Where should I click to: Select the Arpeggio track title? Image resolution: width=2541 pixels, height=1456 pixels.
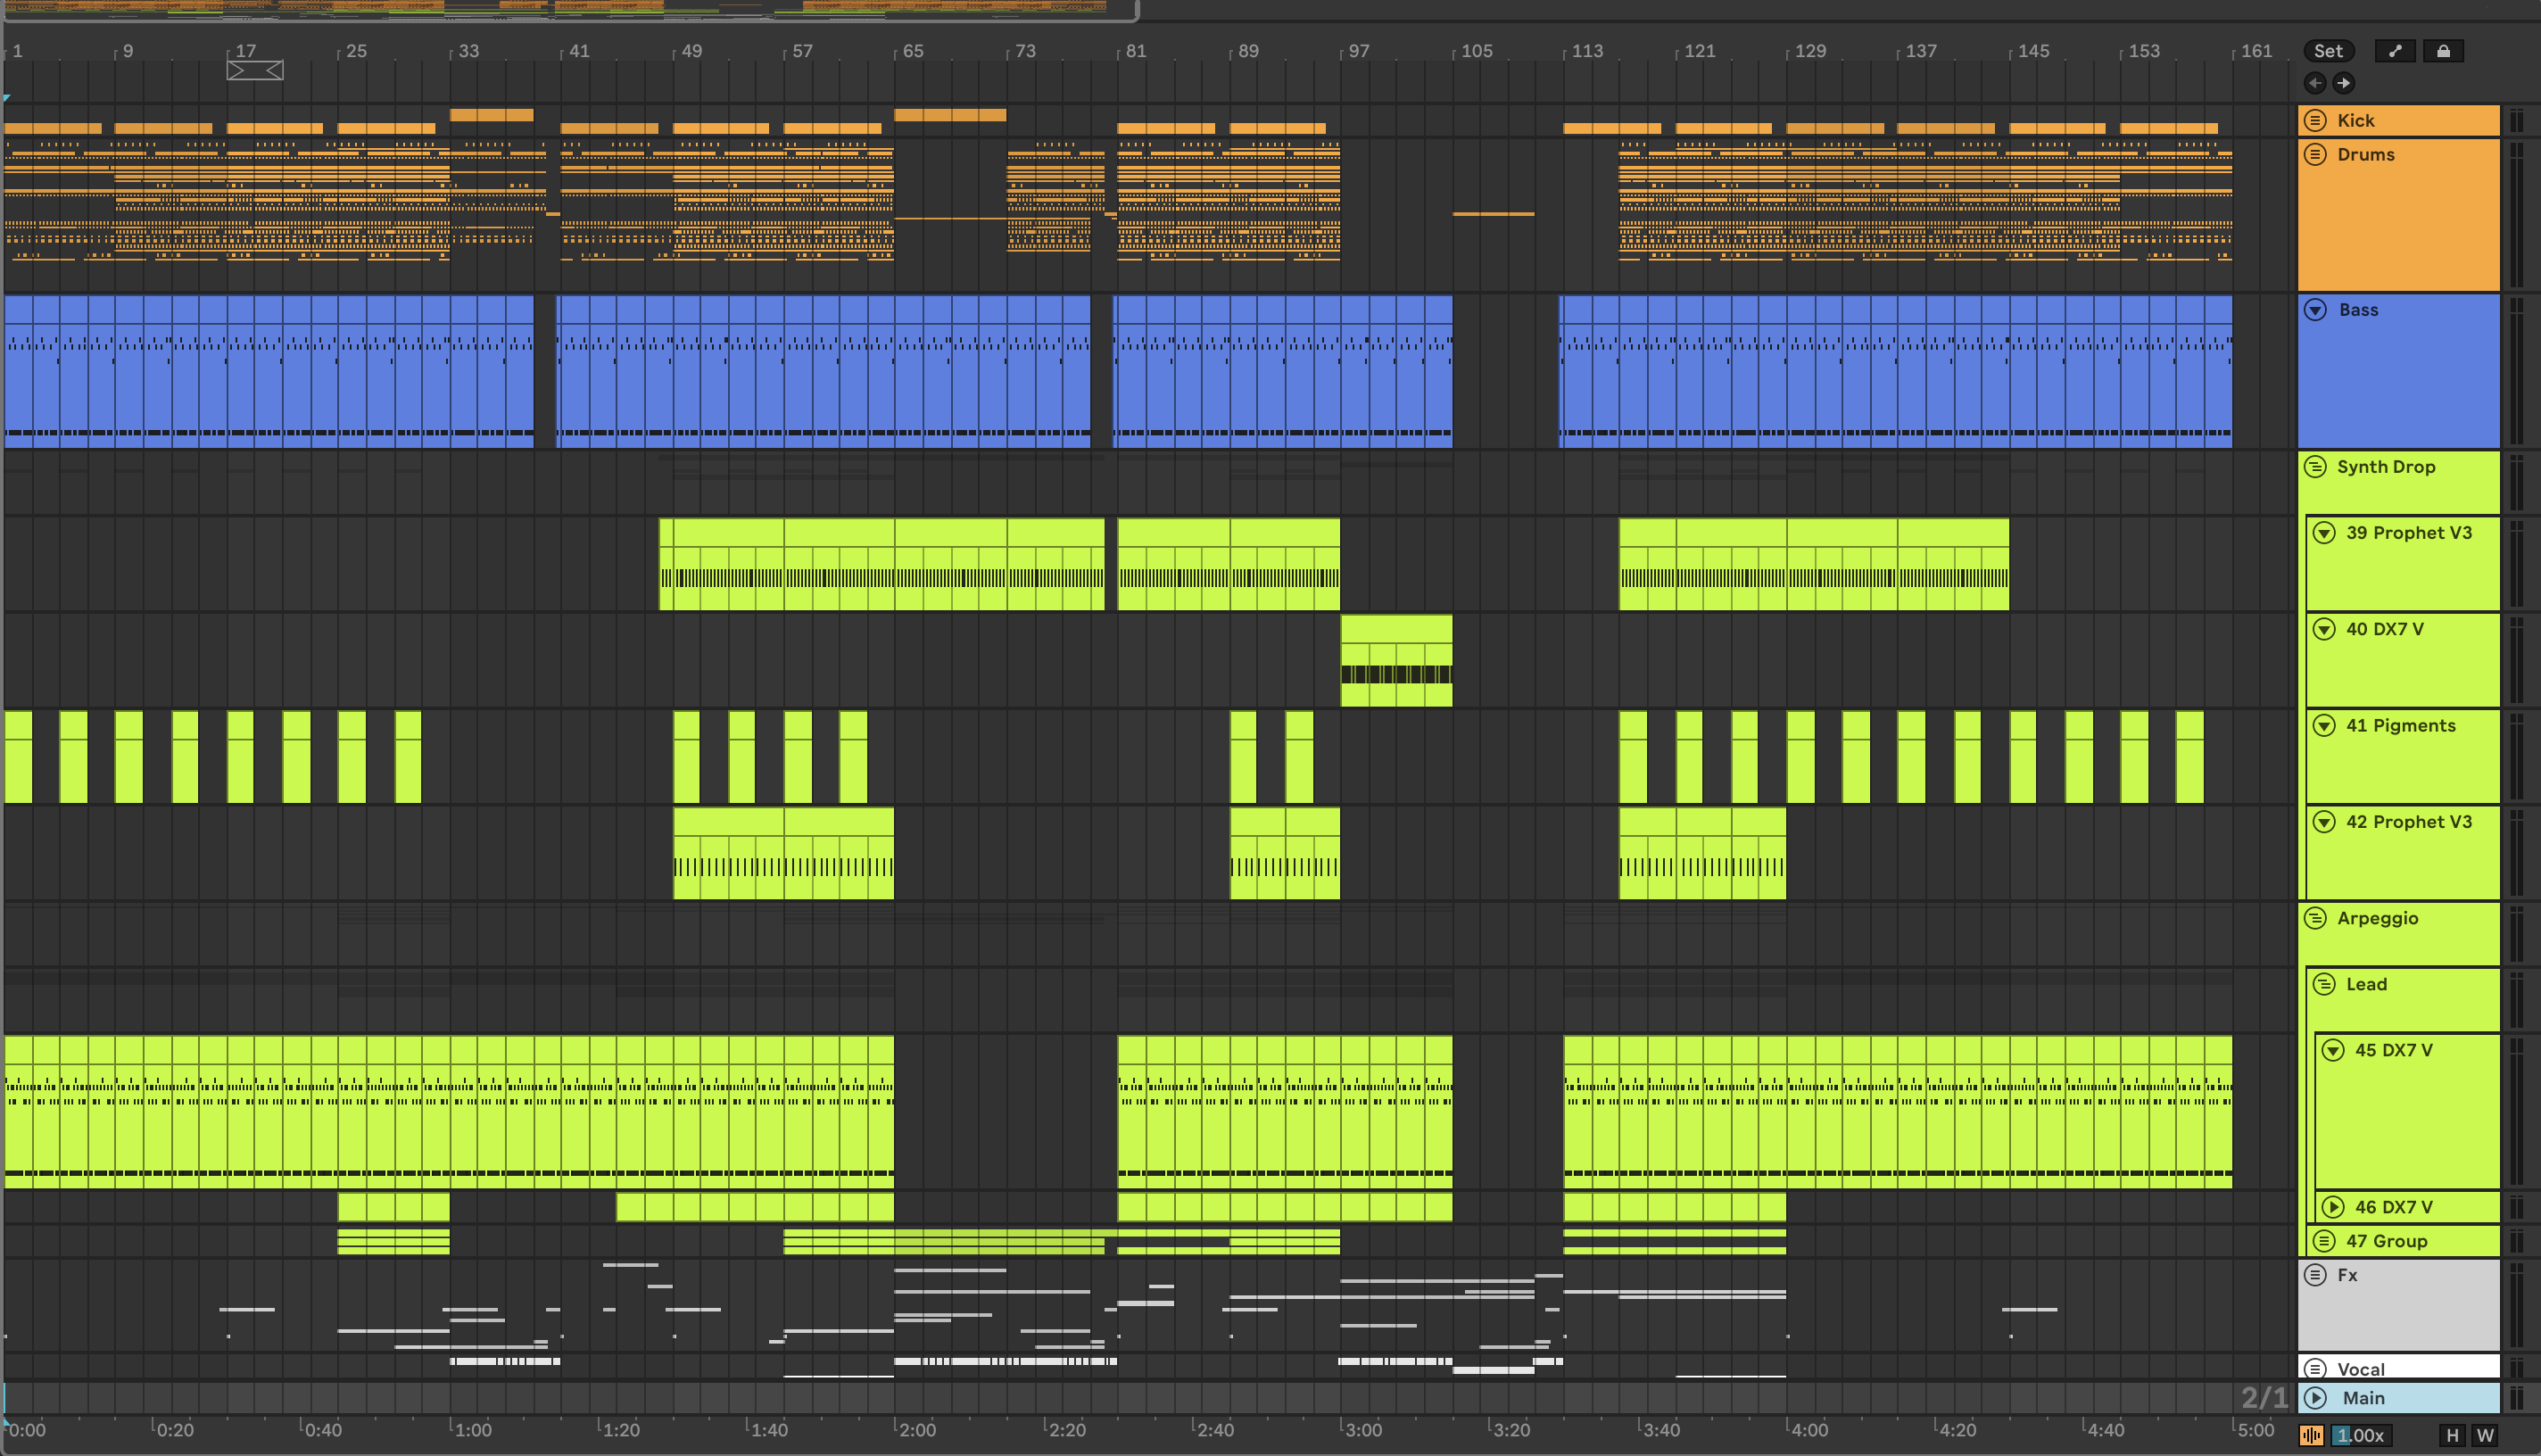click(2377, 918)
